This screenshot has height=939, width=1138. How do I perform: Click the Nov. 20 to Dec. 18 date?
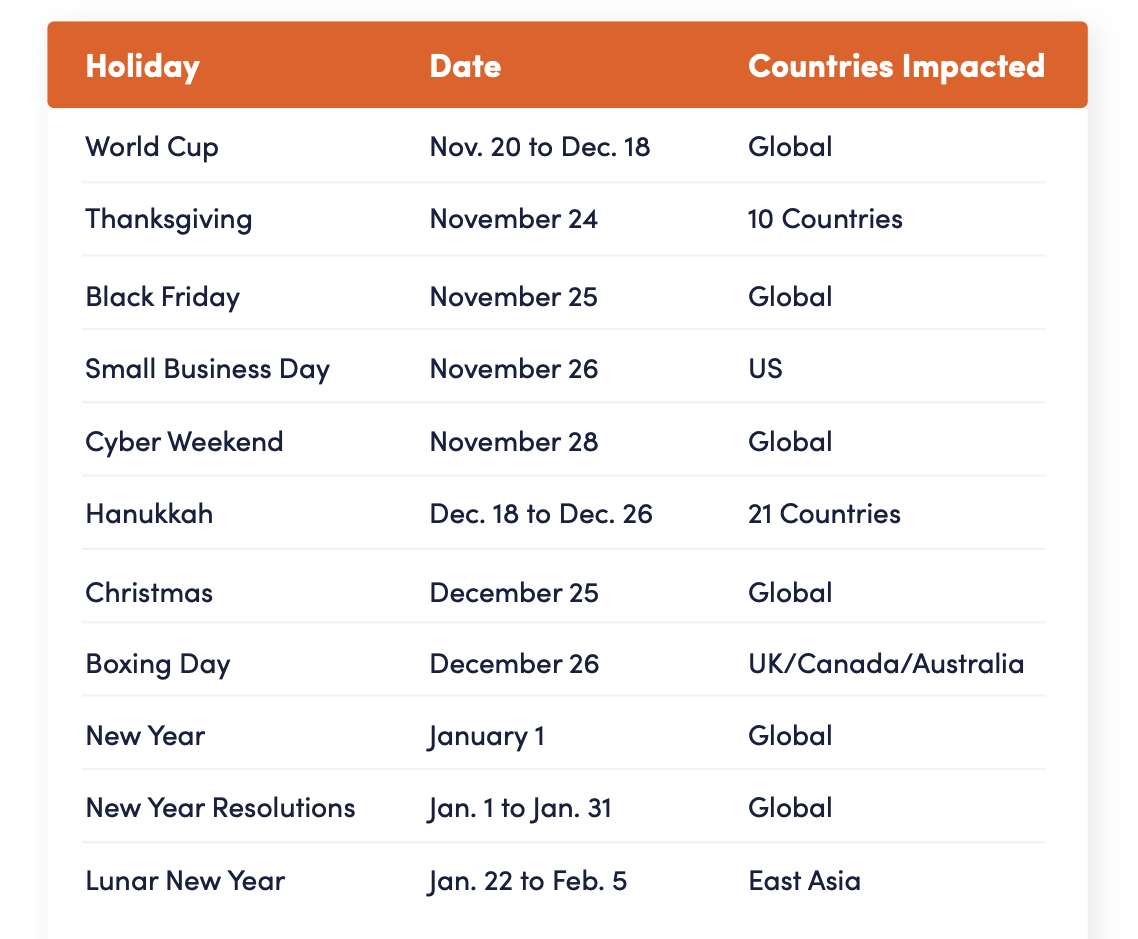540,147
